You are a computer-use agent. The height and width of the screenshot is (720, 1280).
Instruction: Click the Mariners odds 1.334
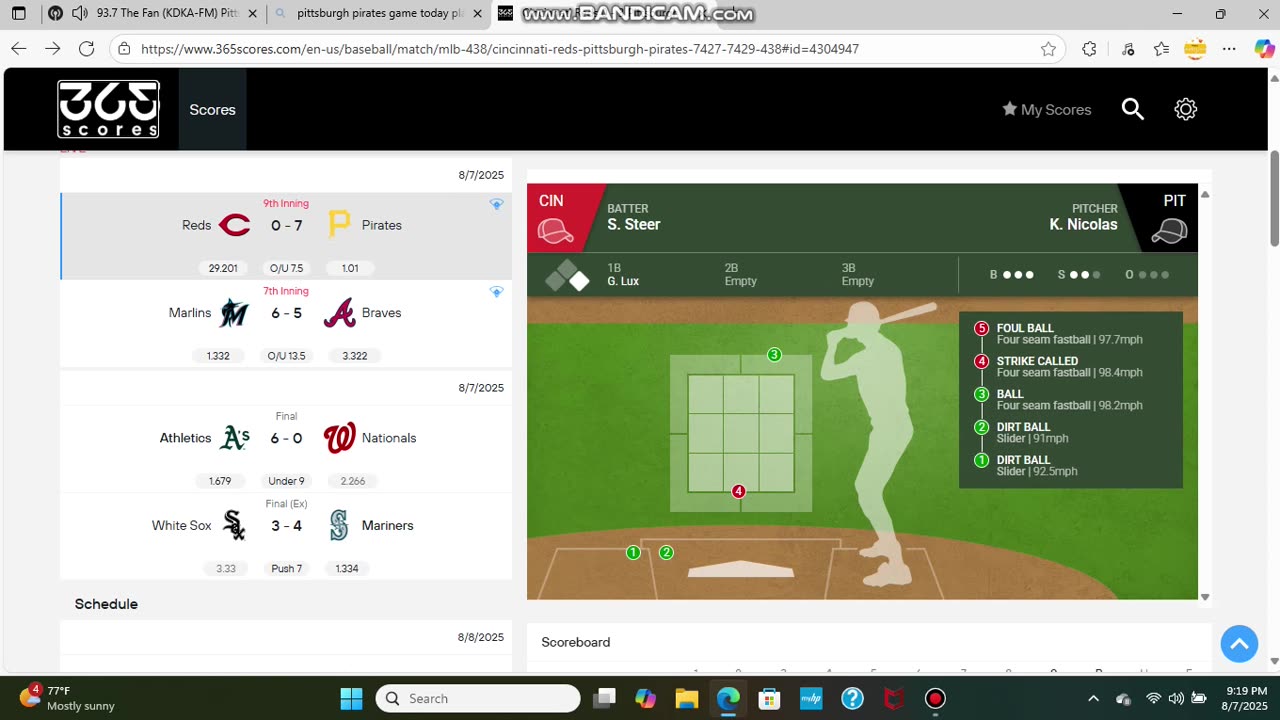[347, 569]
